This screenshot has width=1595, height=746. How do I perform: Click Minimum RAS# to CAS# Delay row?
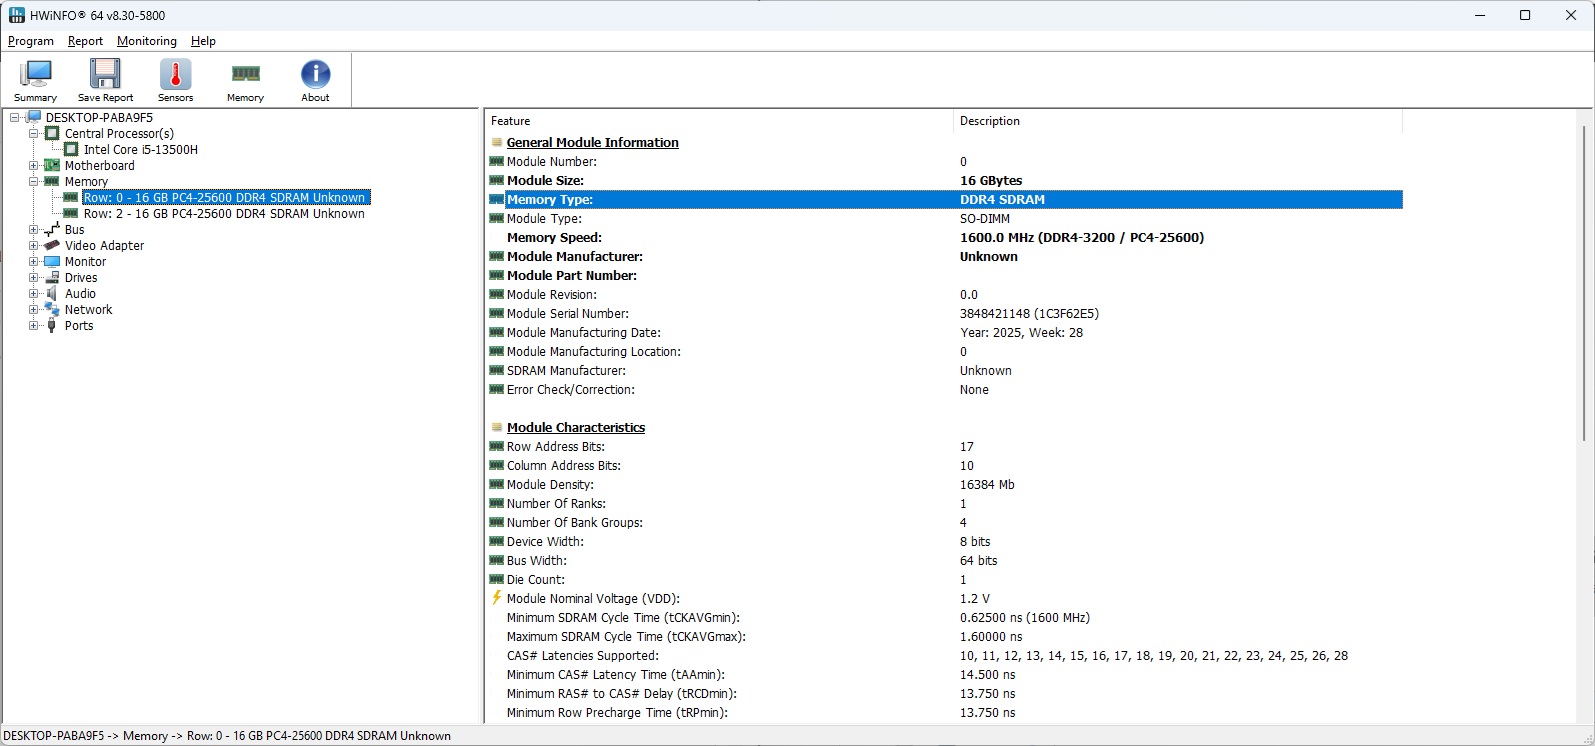click(945, 694)
